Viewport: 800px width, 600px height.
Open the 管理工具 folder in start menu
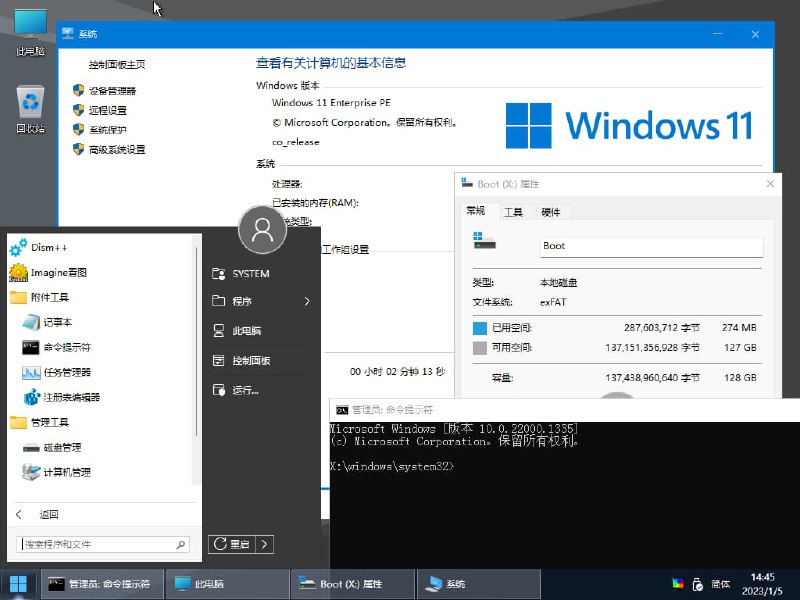[60, 422]
